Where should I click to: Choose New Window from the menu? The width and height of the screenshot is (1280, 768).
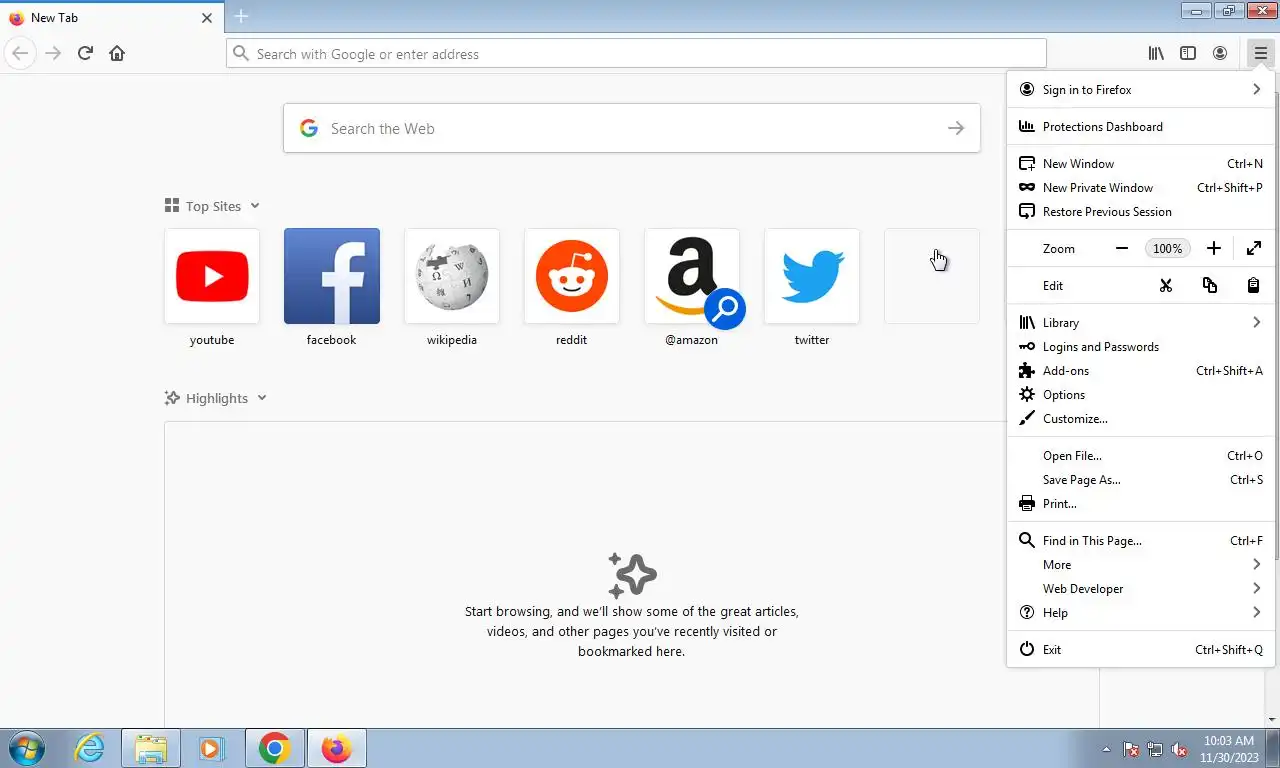(1141, 163)
